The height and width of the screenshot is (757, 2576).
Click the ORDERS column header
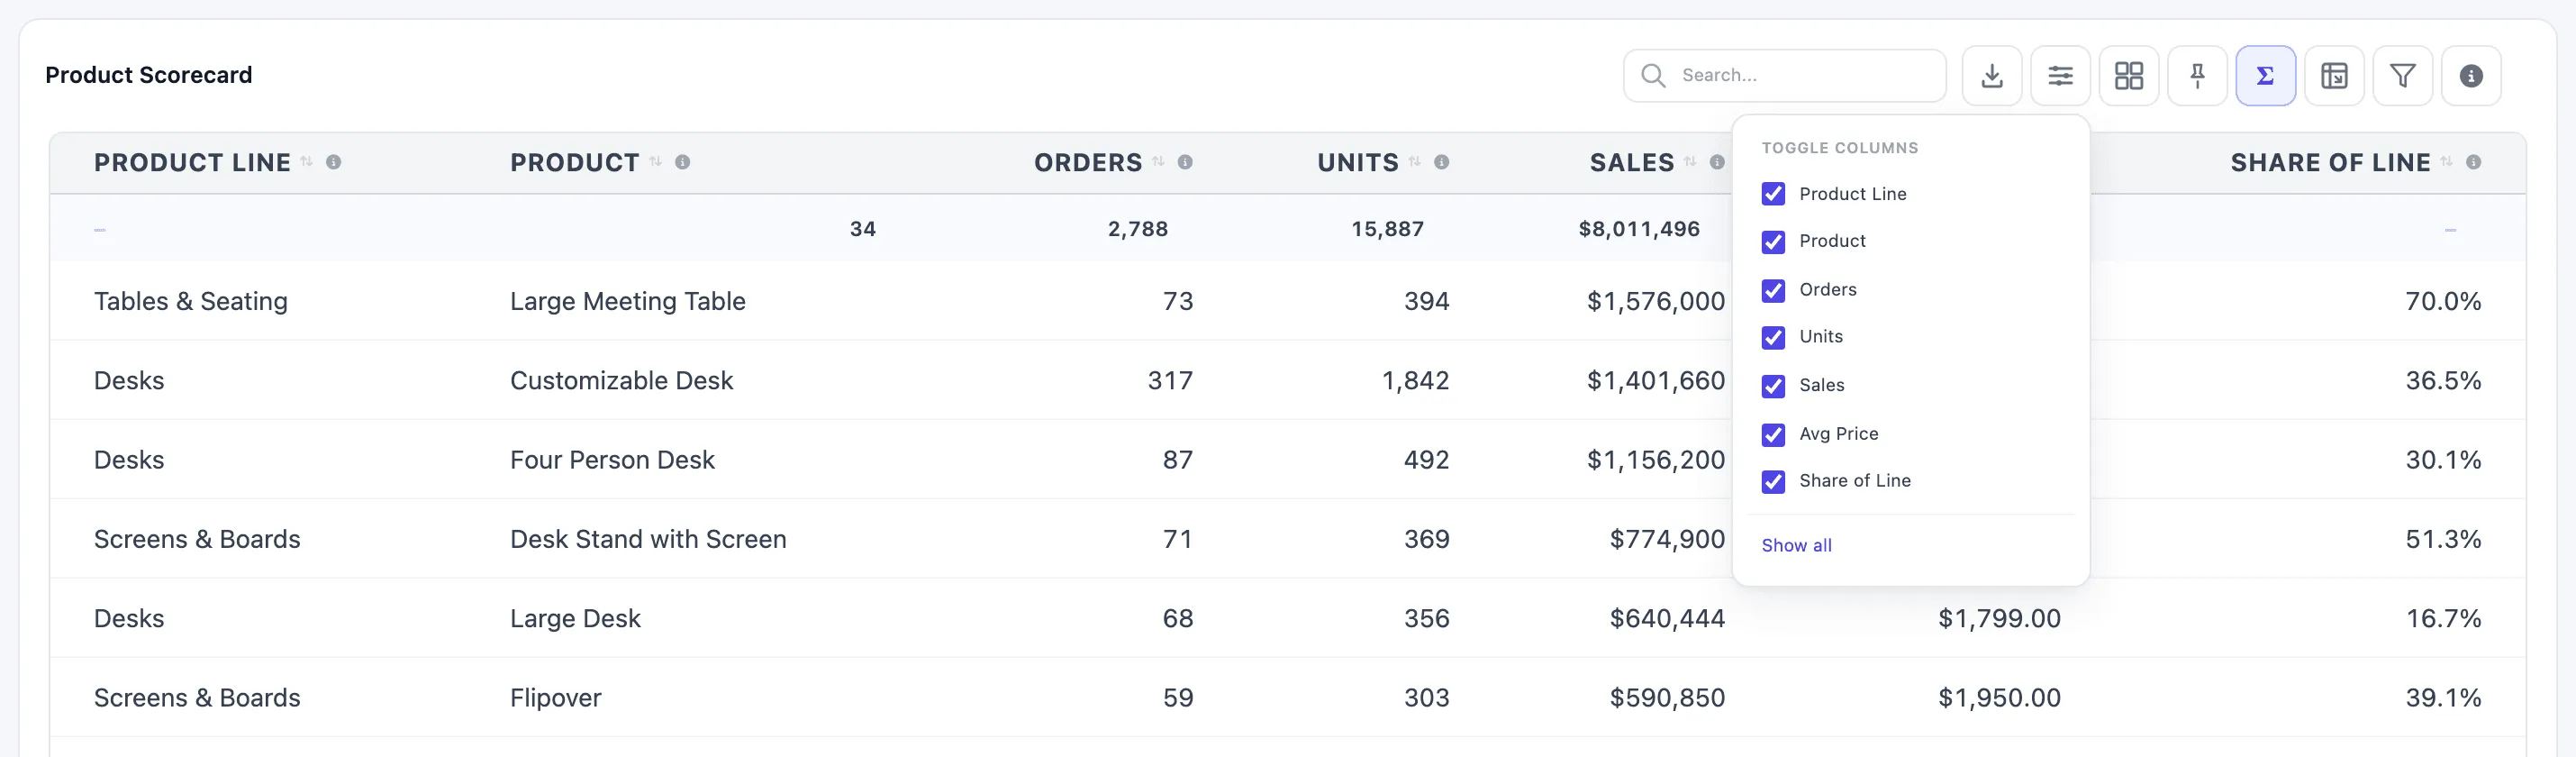[x=1088, y=162]
